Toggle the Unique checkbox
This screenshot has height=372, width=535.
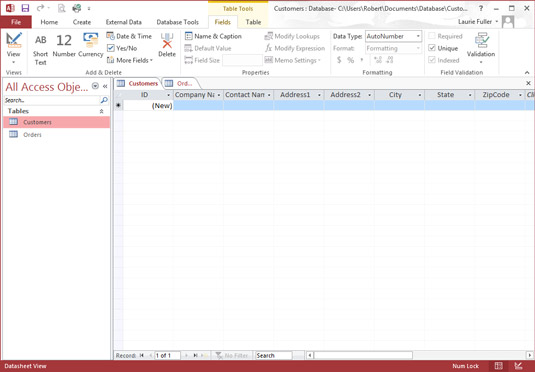pos(432,48)
